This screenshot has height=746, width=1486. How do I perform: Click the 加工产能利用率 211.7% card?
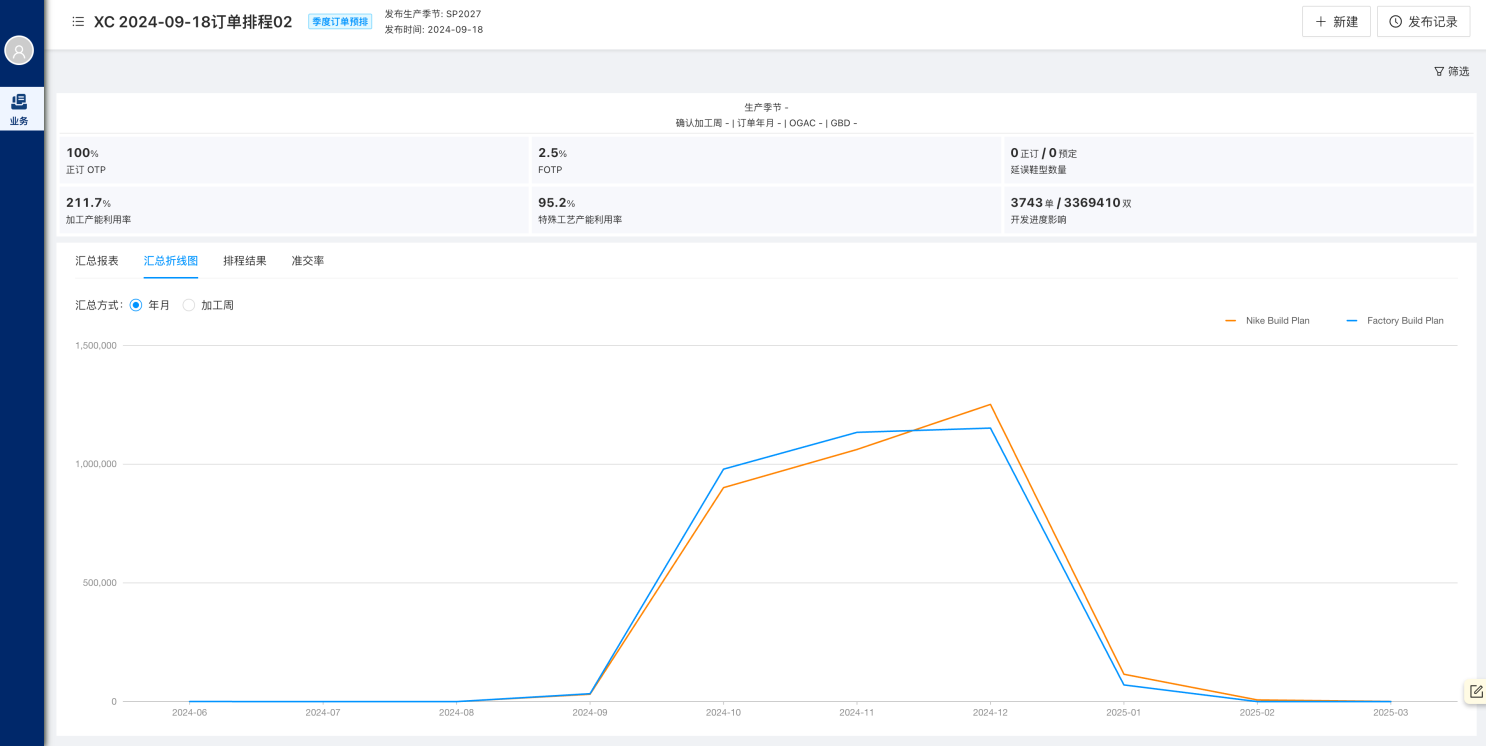pyautogui.click(x=294, y=210)
